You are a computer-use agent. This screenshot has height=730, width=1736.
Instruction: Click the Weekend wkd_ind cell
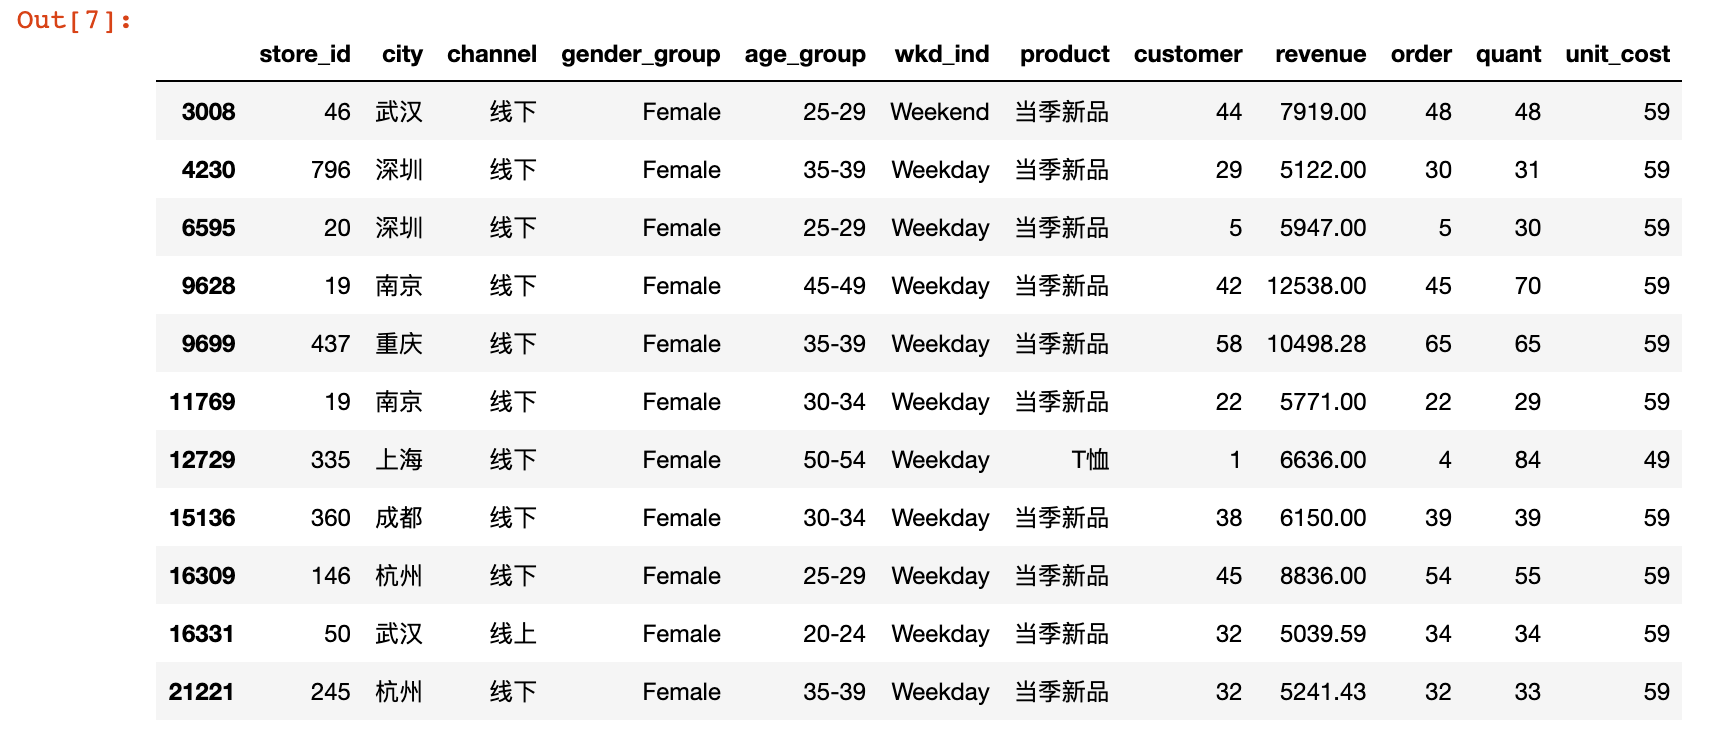click(x=939, y=112)
